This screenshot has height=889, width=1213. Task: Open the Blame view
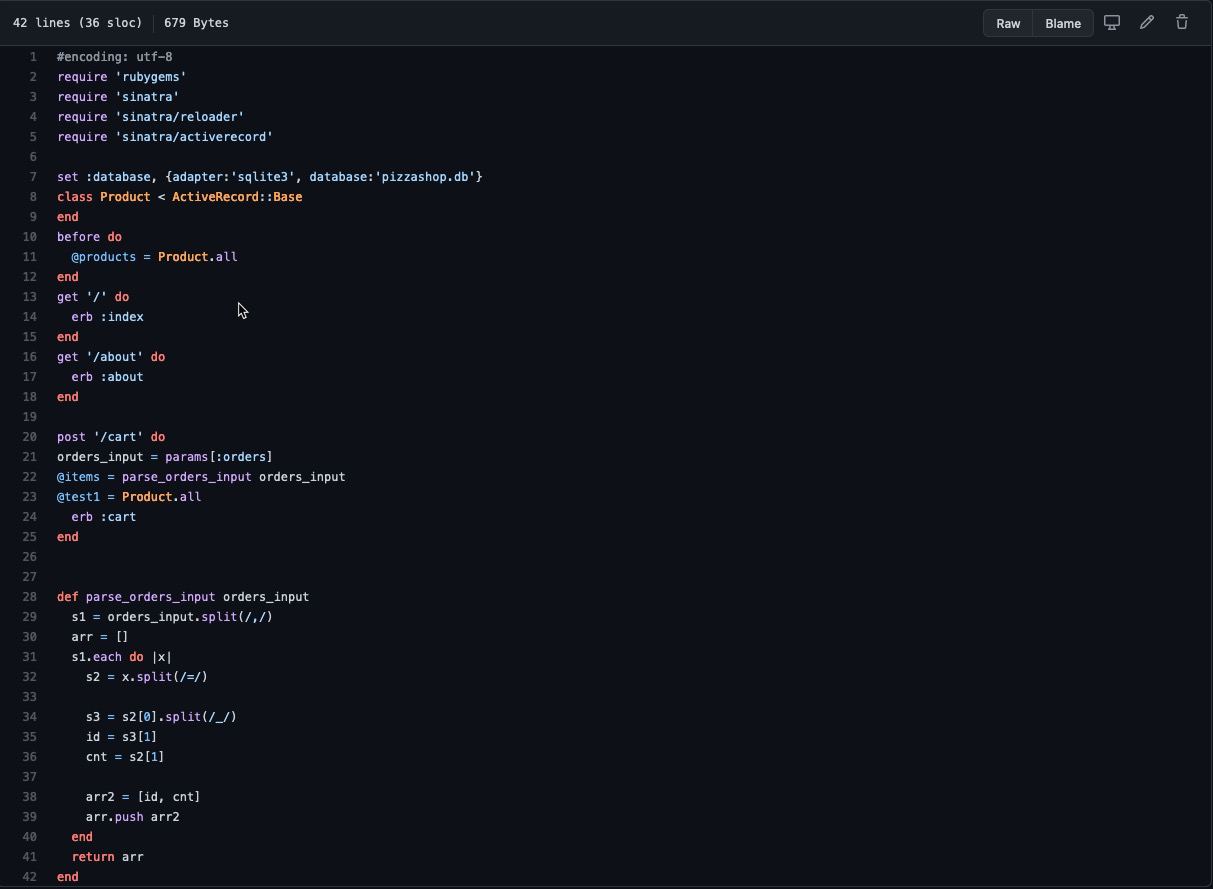(1063, 23)
